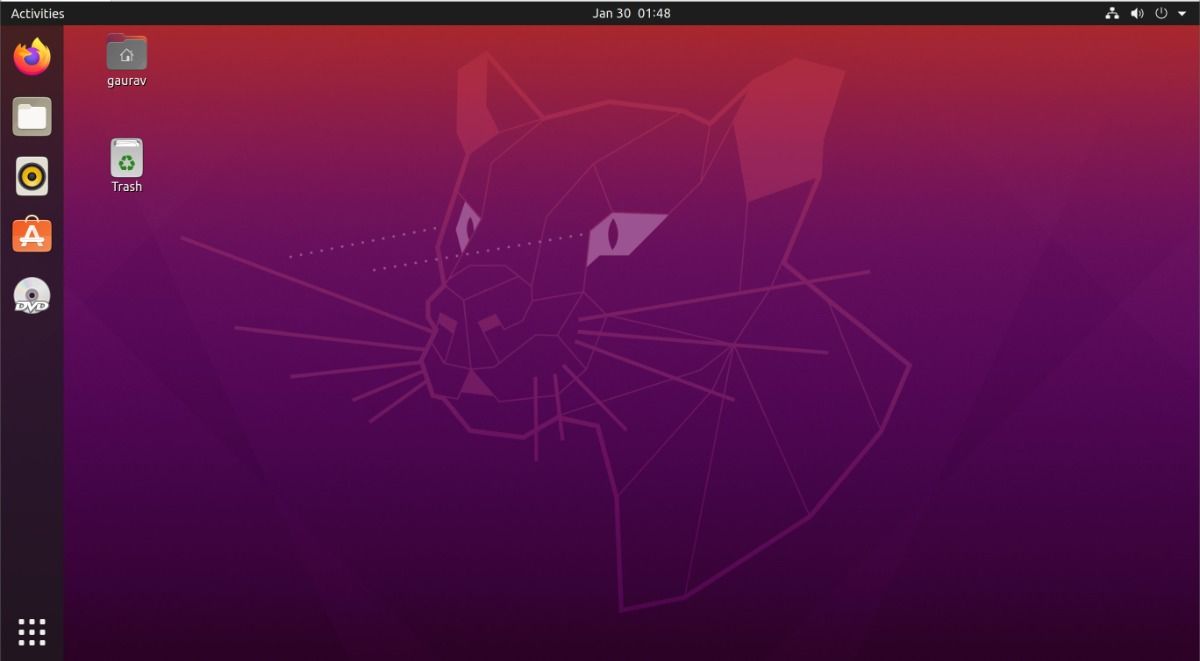Image resolution: width=1200 pixels, height=661 pixels.
Task: Open Ubuntu Software store
Action: click(x=31, y=235)
